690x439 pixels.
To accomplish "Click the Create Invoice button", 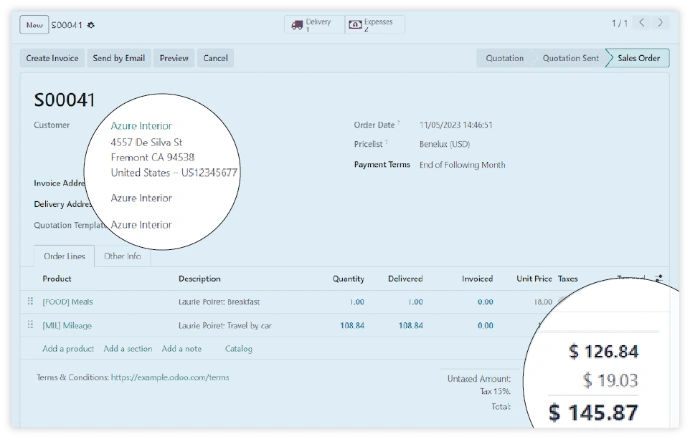I will tap(52, 58).
